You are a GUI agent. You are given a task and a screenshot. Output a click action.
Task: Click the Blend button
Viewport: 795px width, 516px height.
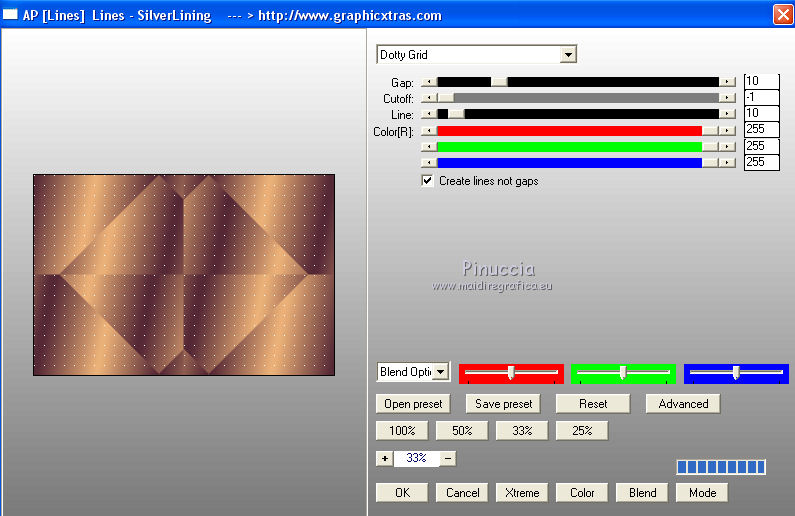[x=642, y=493]
